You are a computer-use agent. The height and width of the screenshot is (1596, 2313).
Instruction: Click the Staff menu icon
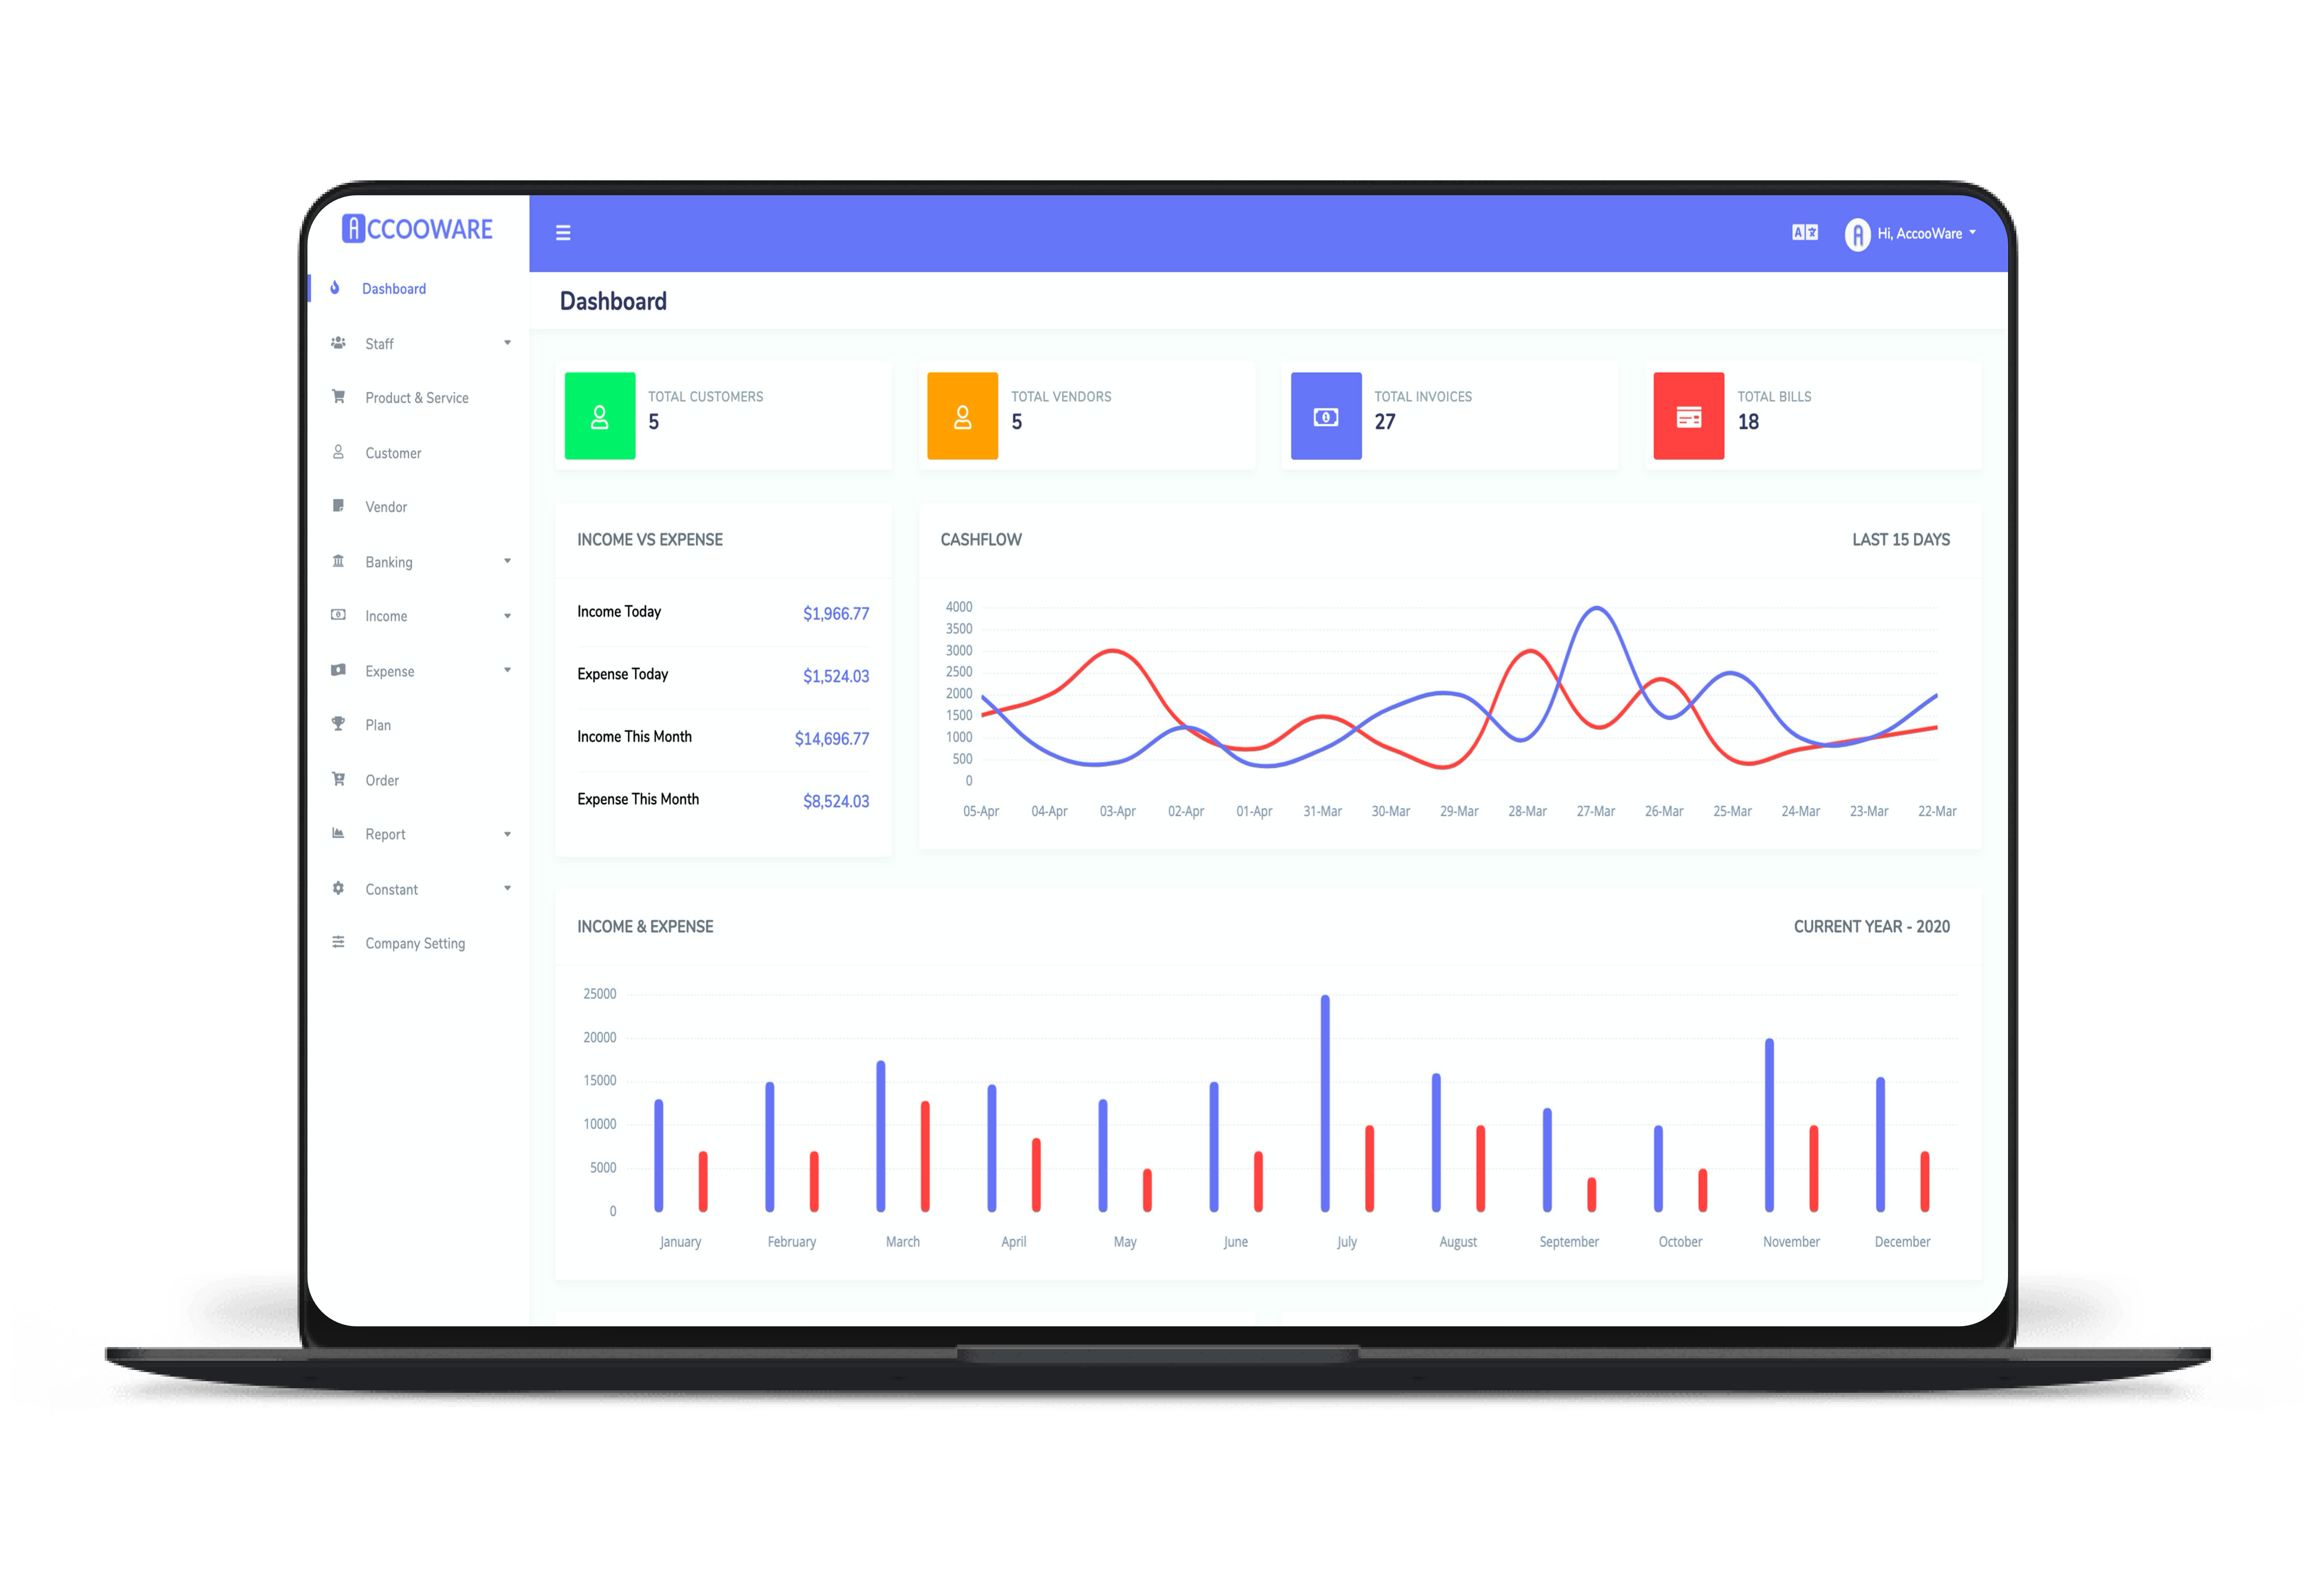(x=339, y=343)
